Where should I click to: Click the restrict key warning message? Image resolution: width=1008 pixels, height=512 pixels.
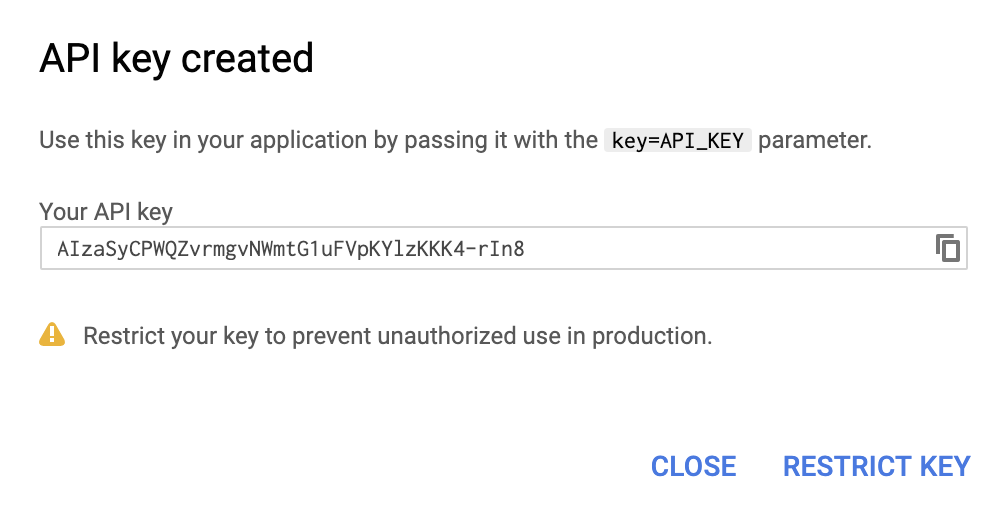click(x=397, y=336)
